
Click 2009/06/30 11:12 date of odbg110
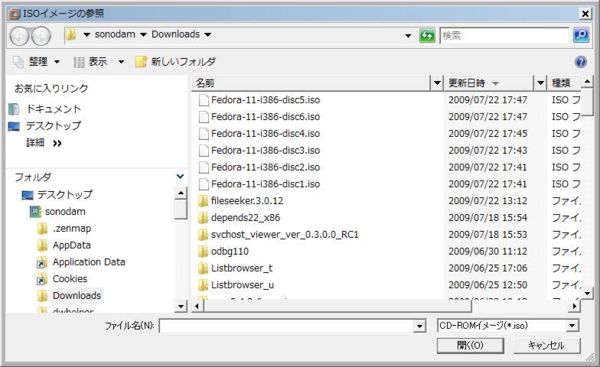point(488,252)
